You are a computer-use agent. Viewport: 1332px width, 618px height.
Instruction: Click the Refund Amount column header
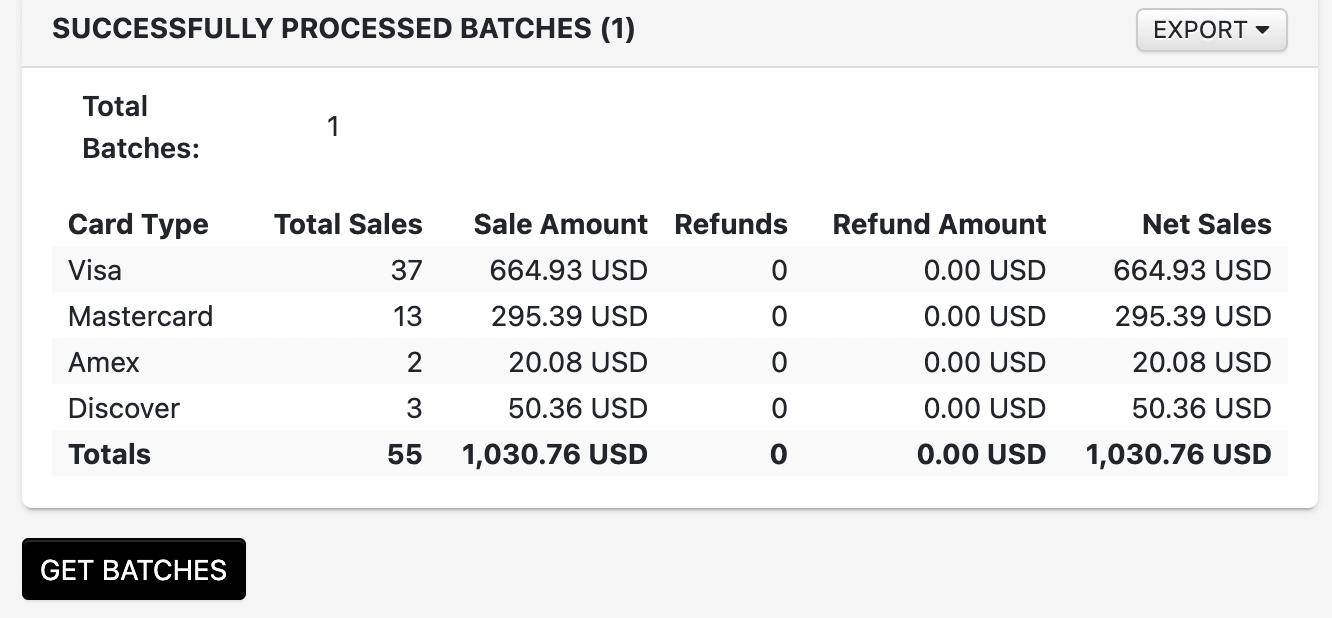coord(939,224)
